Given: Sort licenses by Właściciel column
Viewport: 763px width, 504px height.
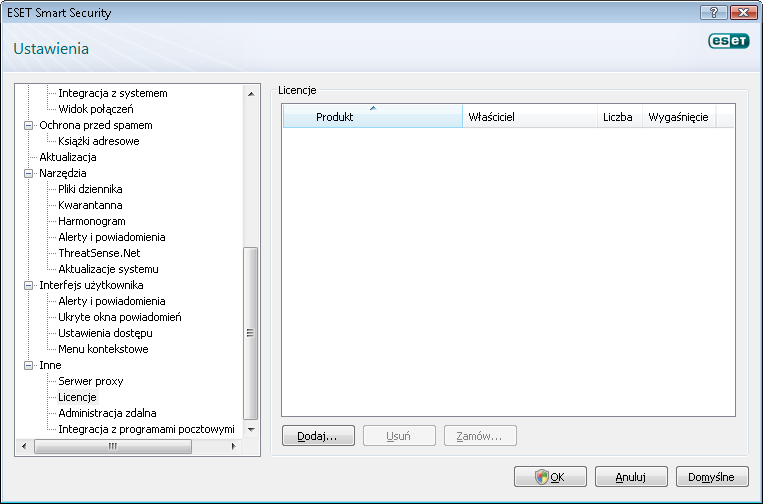Looking at the screenshot, I should [530, 117].
